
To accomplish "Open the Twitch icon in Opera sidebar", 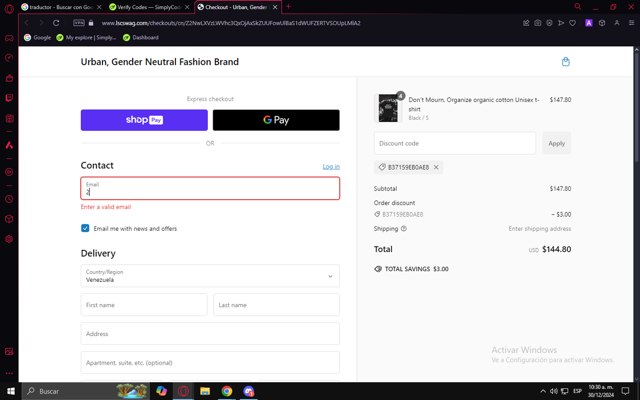I will (x=9, y=98).
